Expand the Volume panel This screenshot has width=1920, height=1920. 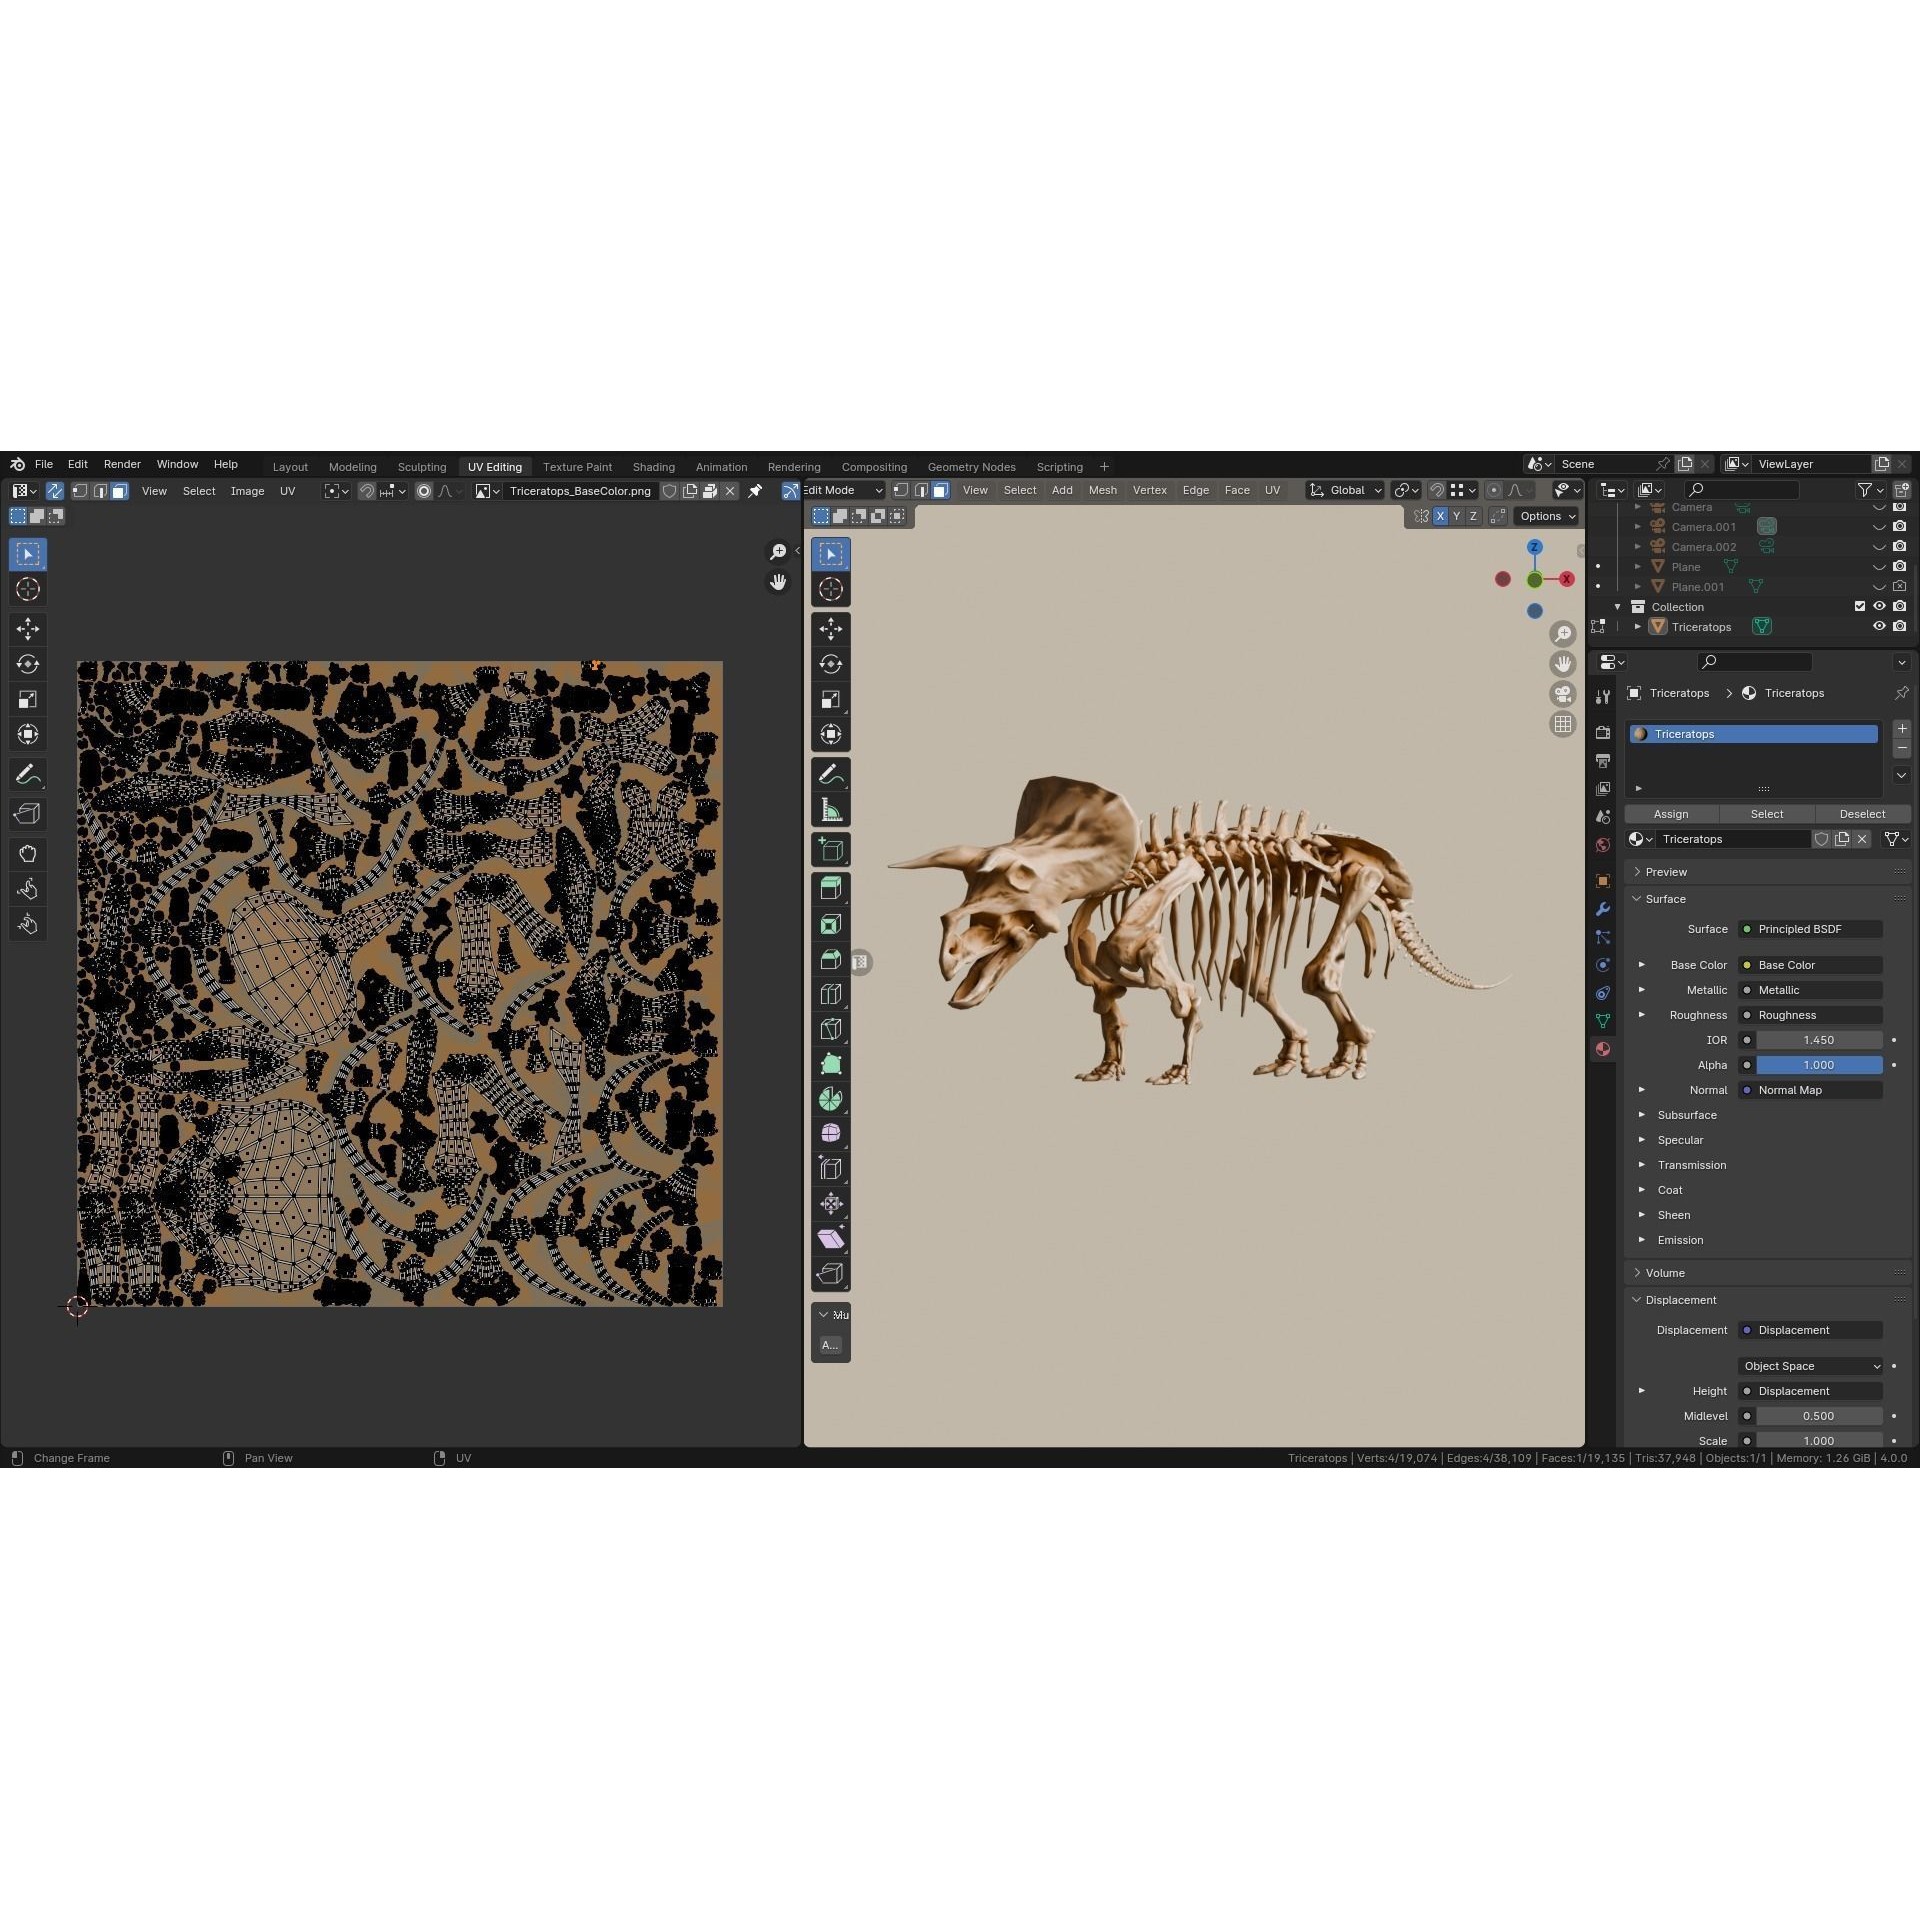1665,1273
